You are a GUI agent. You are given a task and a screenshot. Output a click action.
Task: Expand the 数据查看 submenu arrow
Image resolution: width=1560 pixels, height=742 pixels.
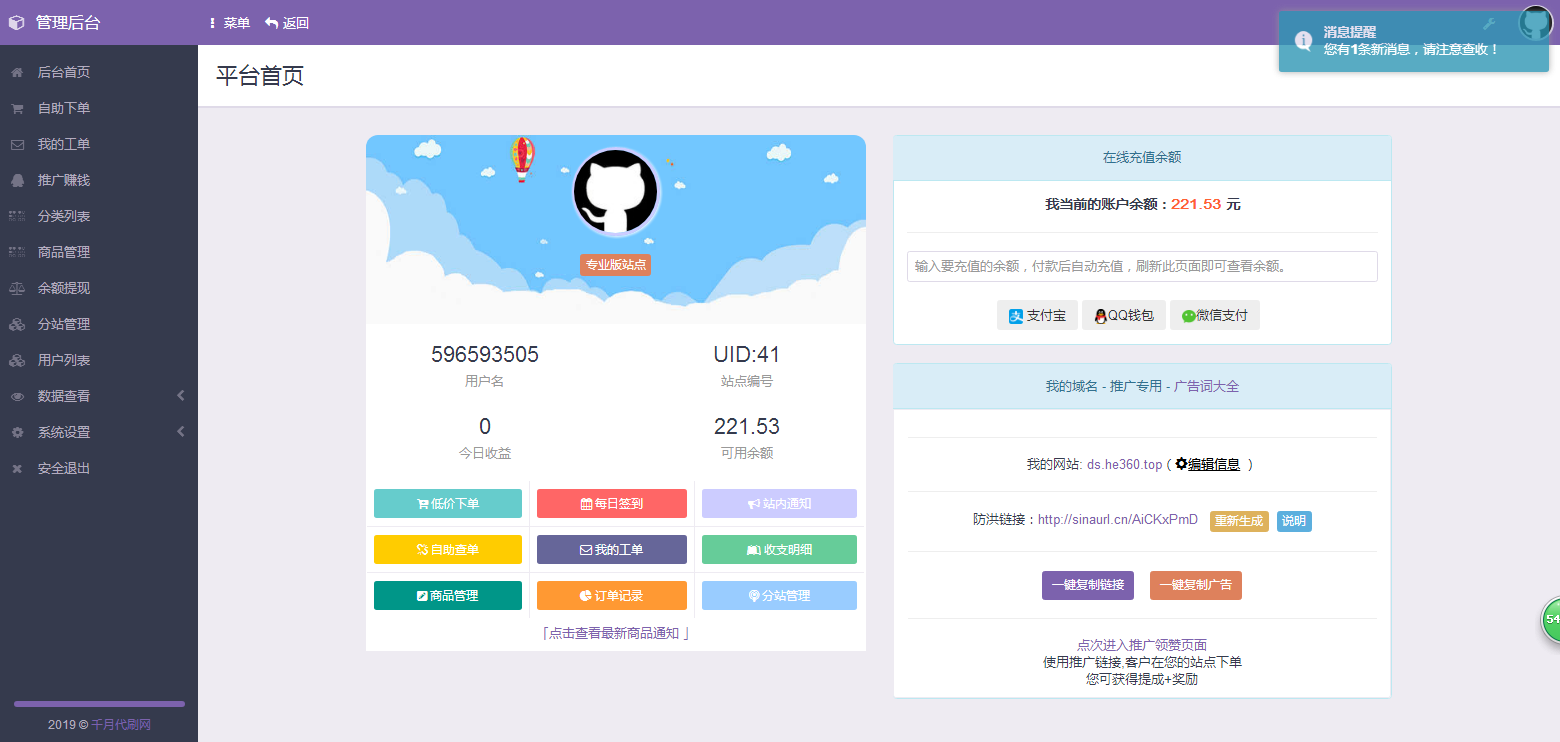pos(181,396)
